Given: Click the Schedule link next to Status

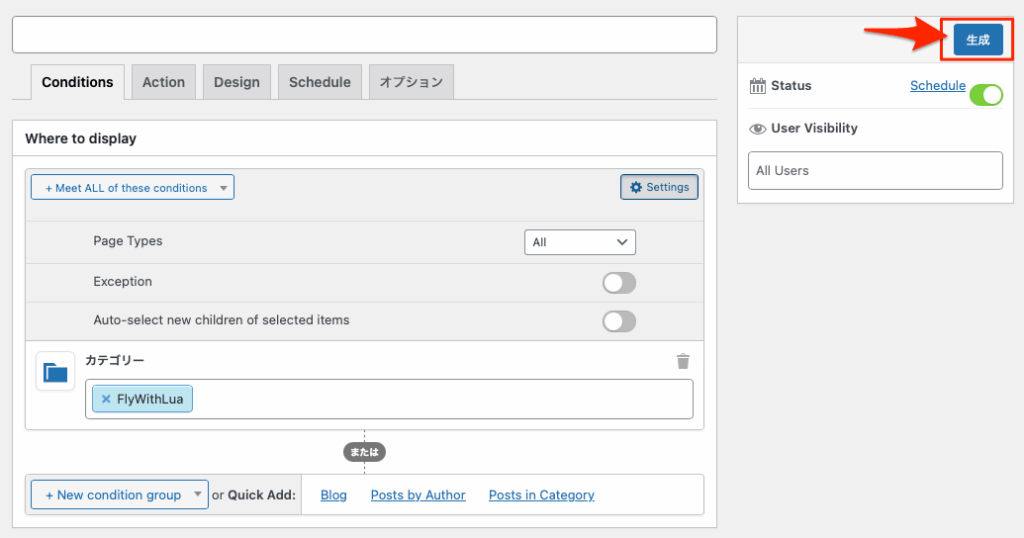Looking at the screenshot, I should pos(938,86).
